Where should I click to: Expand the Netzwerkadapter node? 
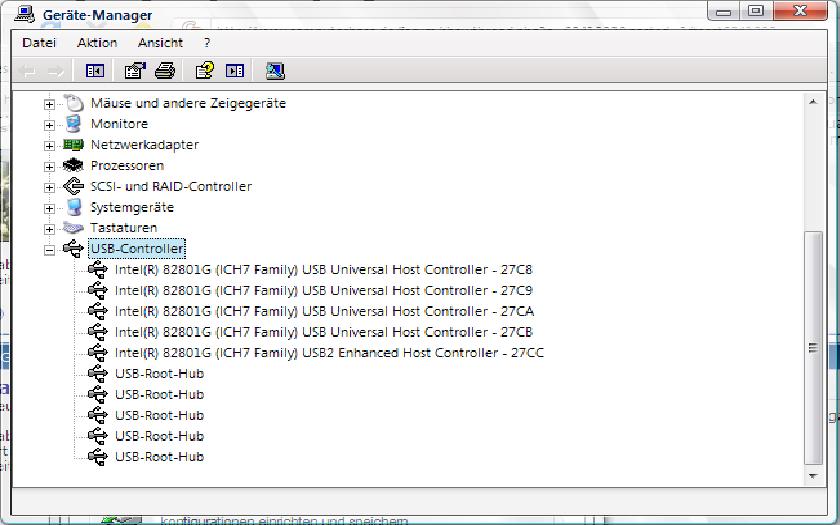pyautogui.click(x=49, y=146)
